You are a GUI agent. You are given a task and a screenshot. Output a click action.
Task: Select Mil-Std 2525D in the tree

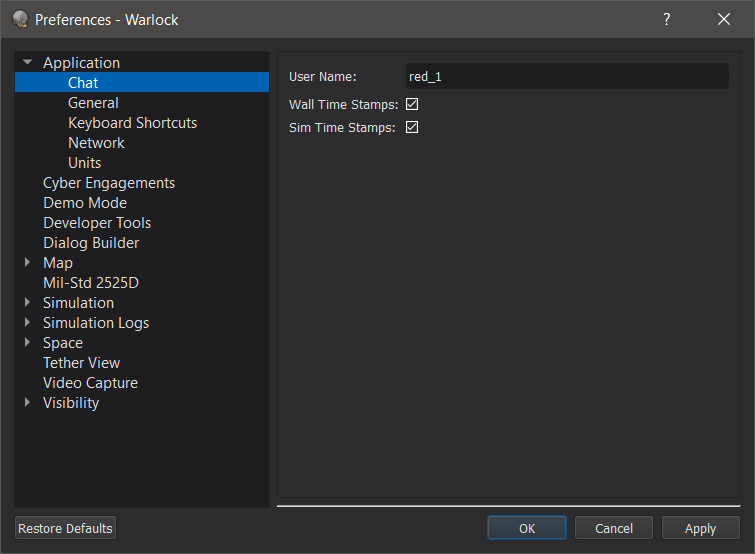pyautogui.click(x=91, y=283)
